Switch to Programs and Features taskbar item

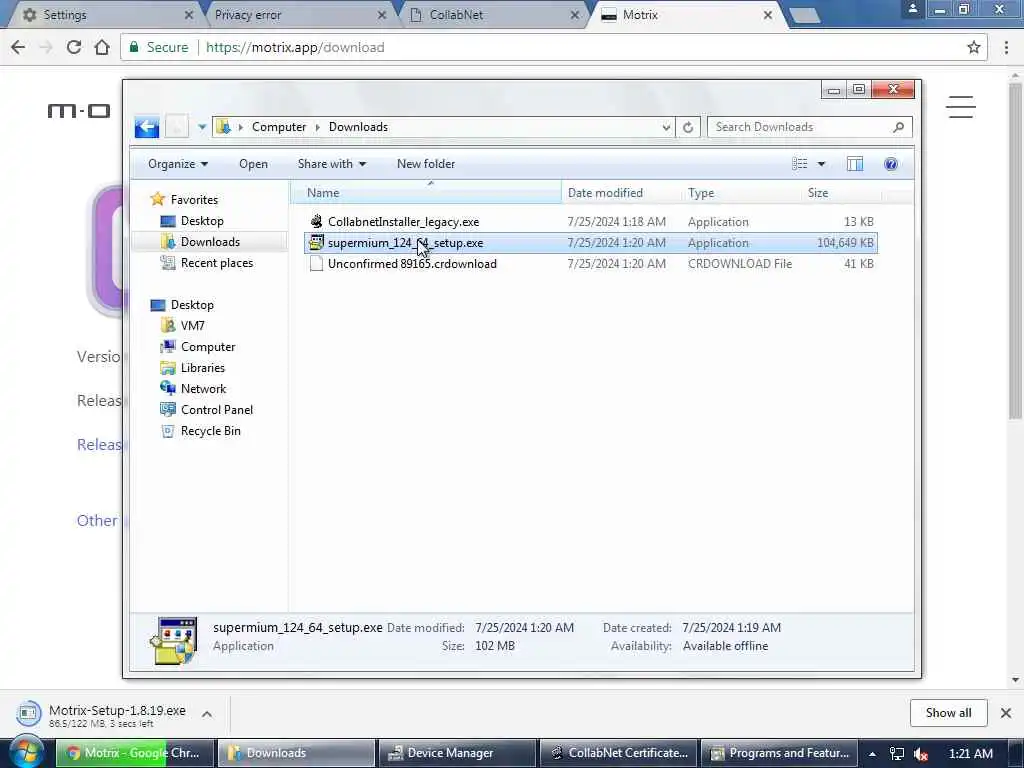tap(780, 753)
